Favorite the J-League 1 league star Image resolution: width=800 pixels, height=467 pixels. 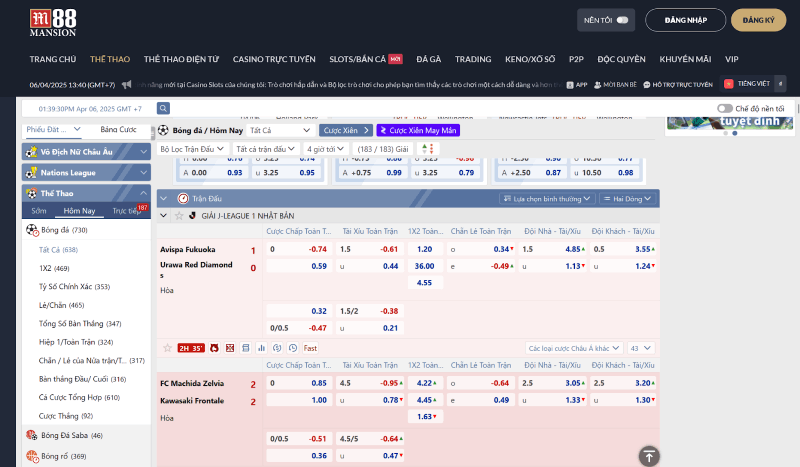[179, 216]
